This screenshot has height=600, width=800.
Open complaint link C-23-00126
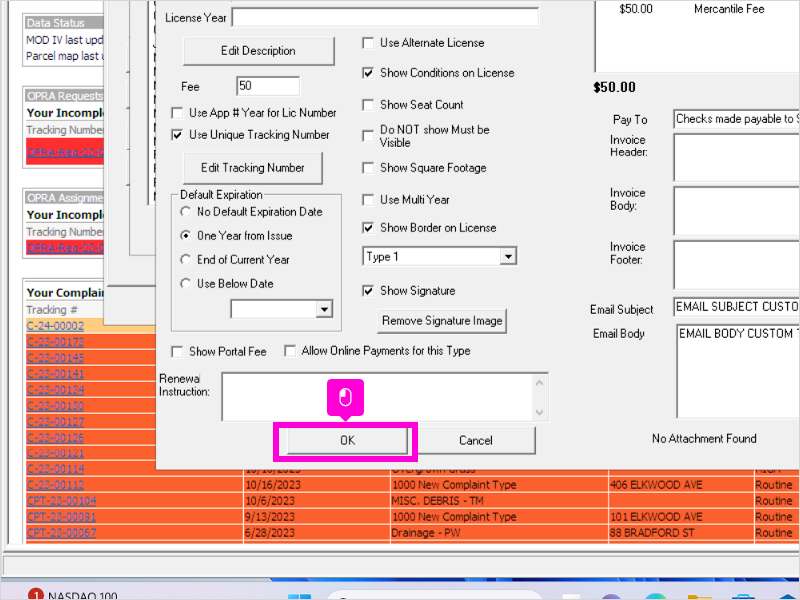55,437
